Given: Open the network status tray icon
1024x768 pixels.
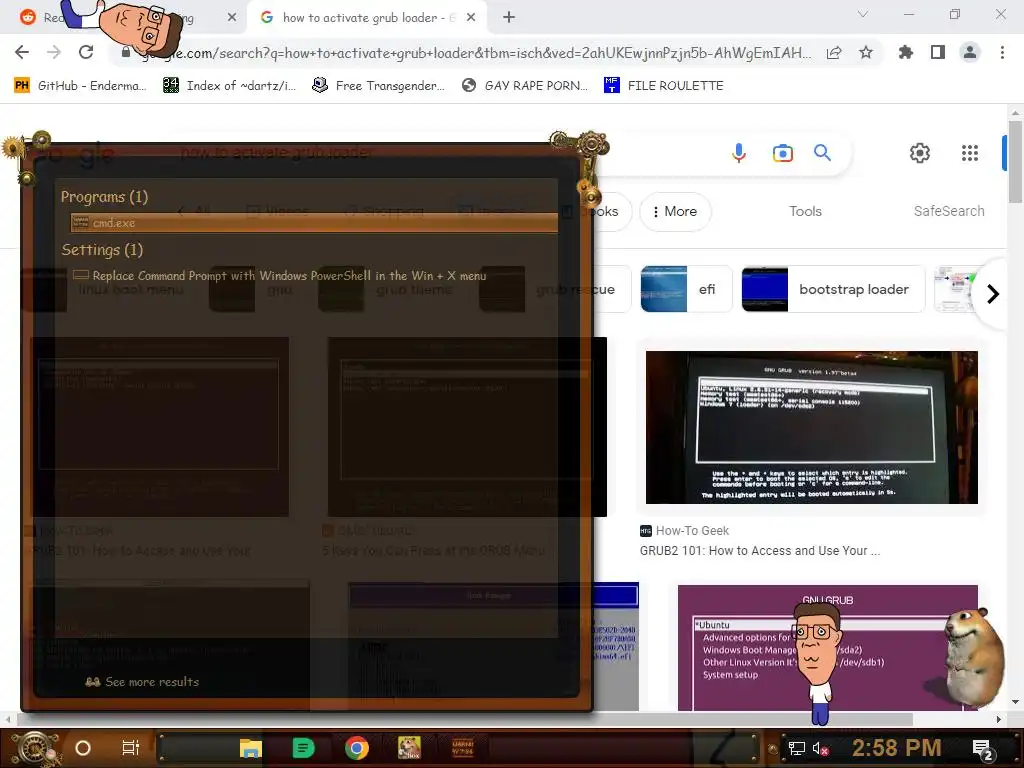Looking at the screenshot, I should (x=796, y=748).
